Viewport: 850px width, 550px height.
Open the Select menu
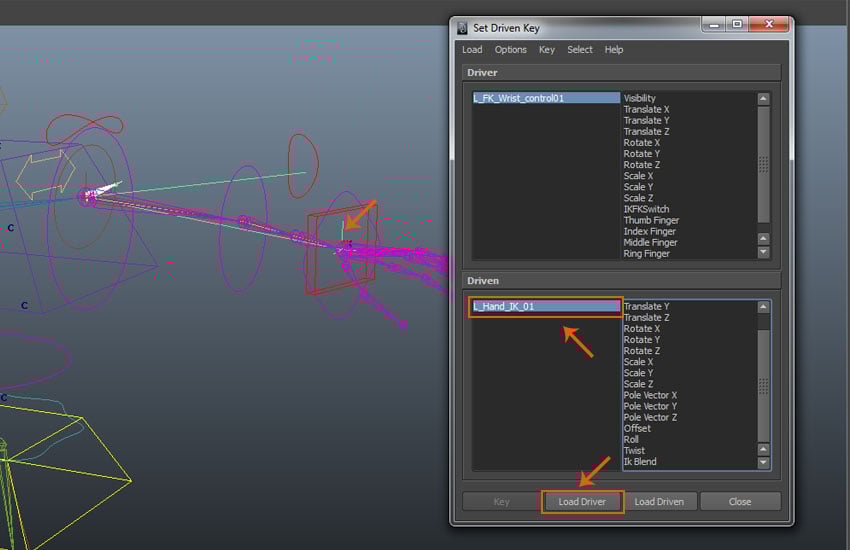tap(580, 50)
